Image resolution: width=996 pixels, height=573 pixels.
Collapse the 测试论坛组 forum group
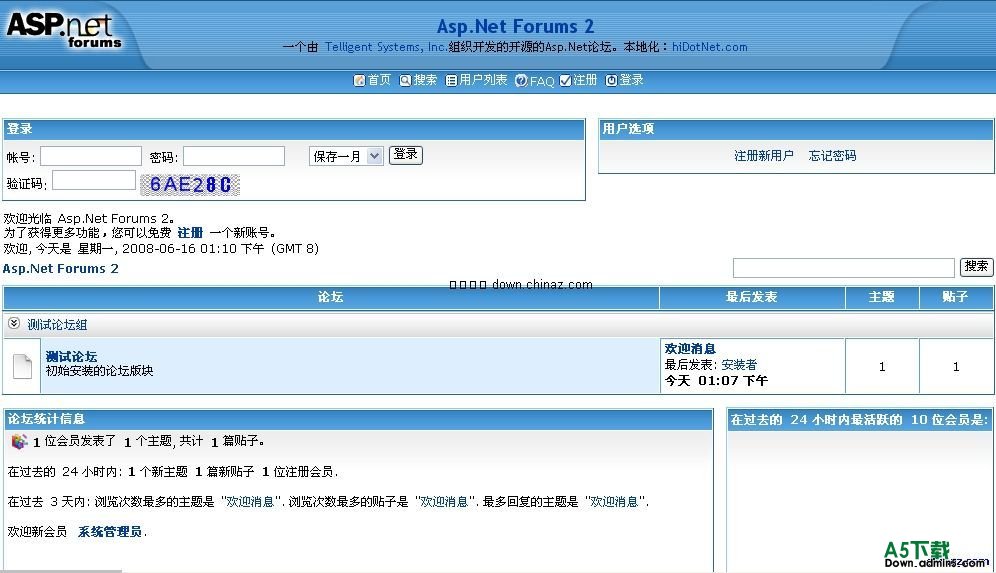point(14,324)
